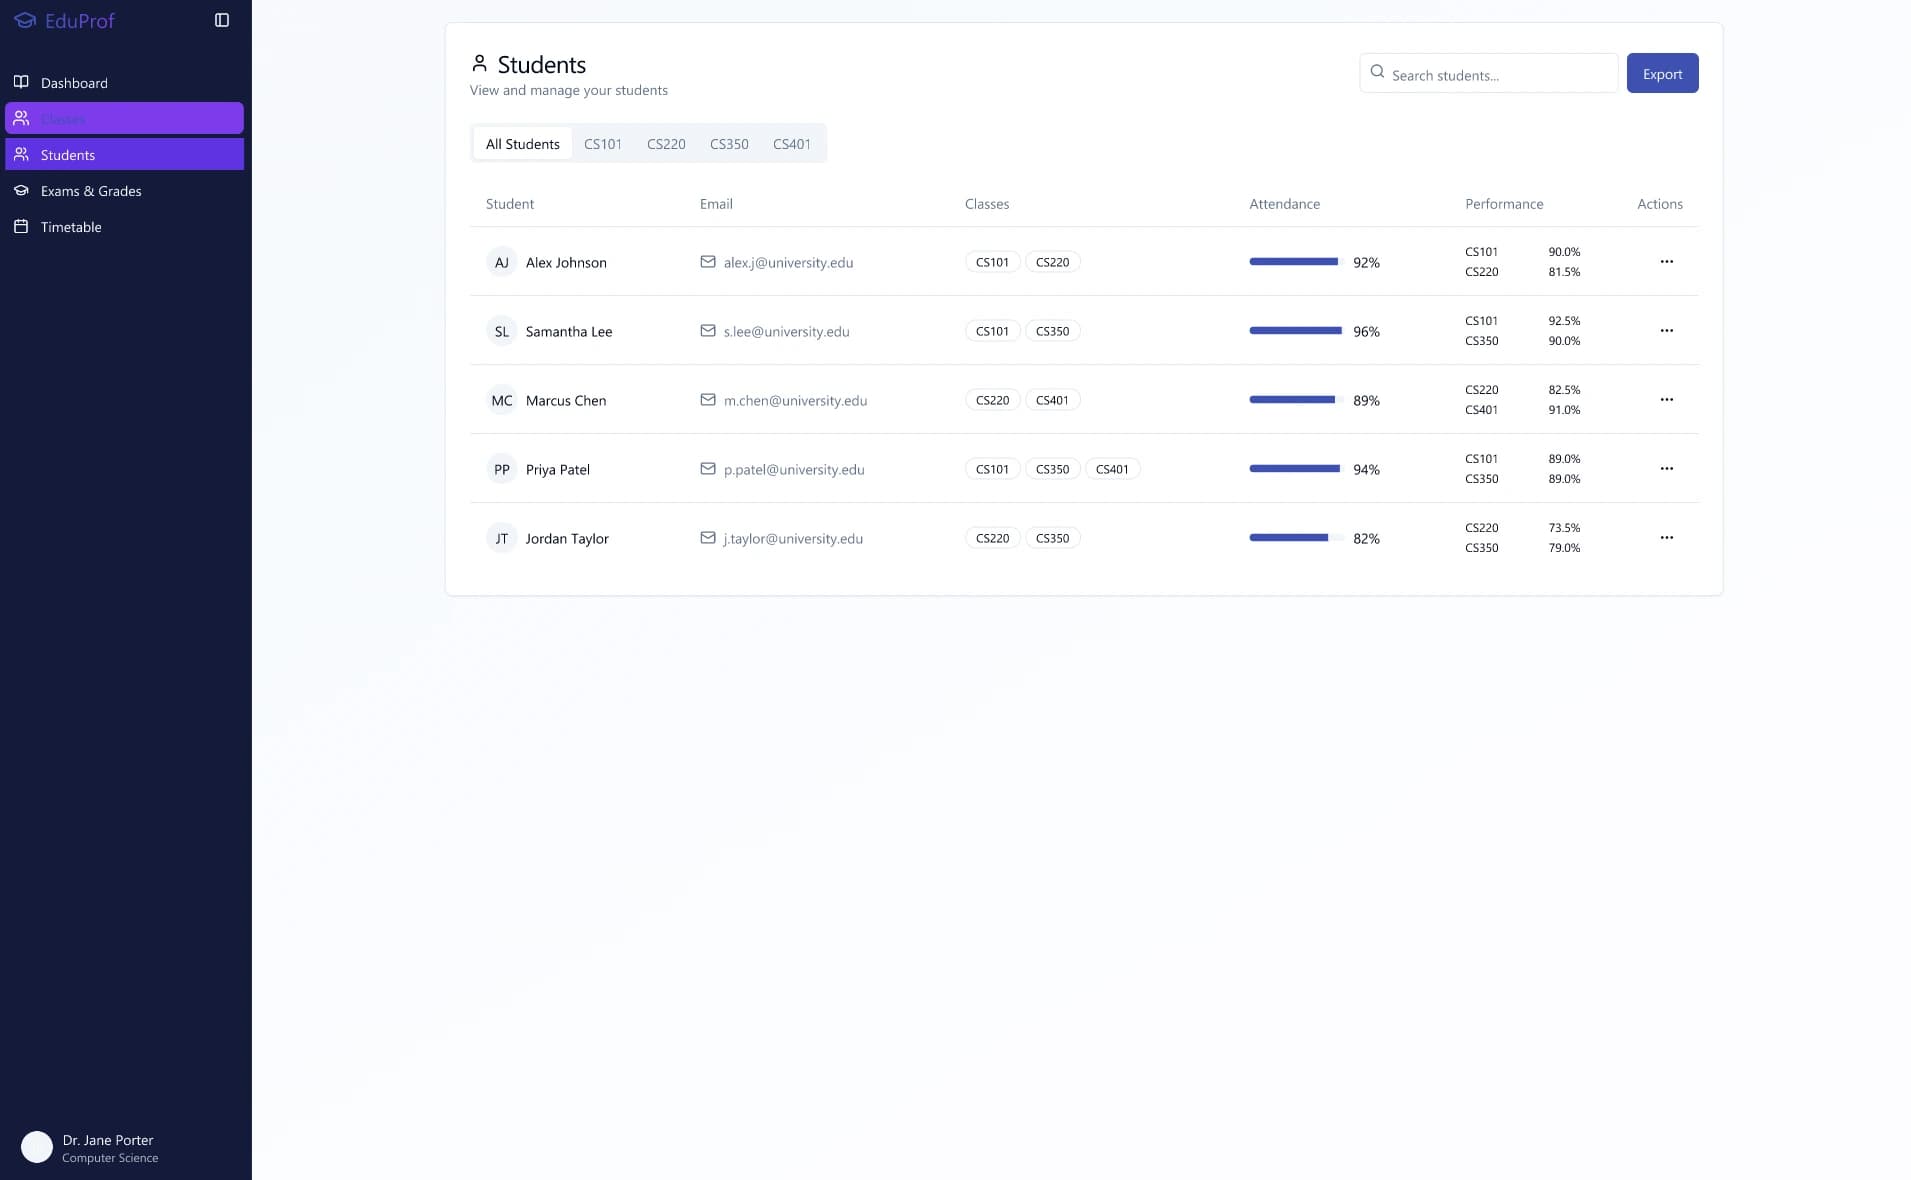Open the Timetable calendar icon

21,226
